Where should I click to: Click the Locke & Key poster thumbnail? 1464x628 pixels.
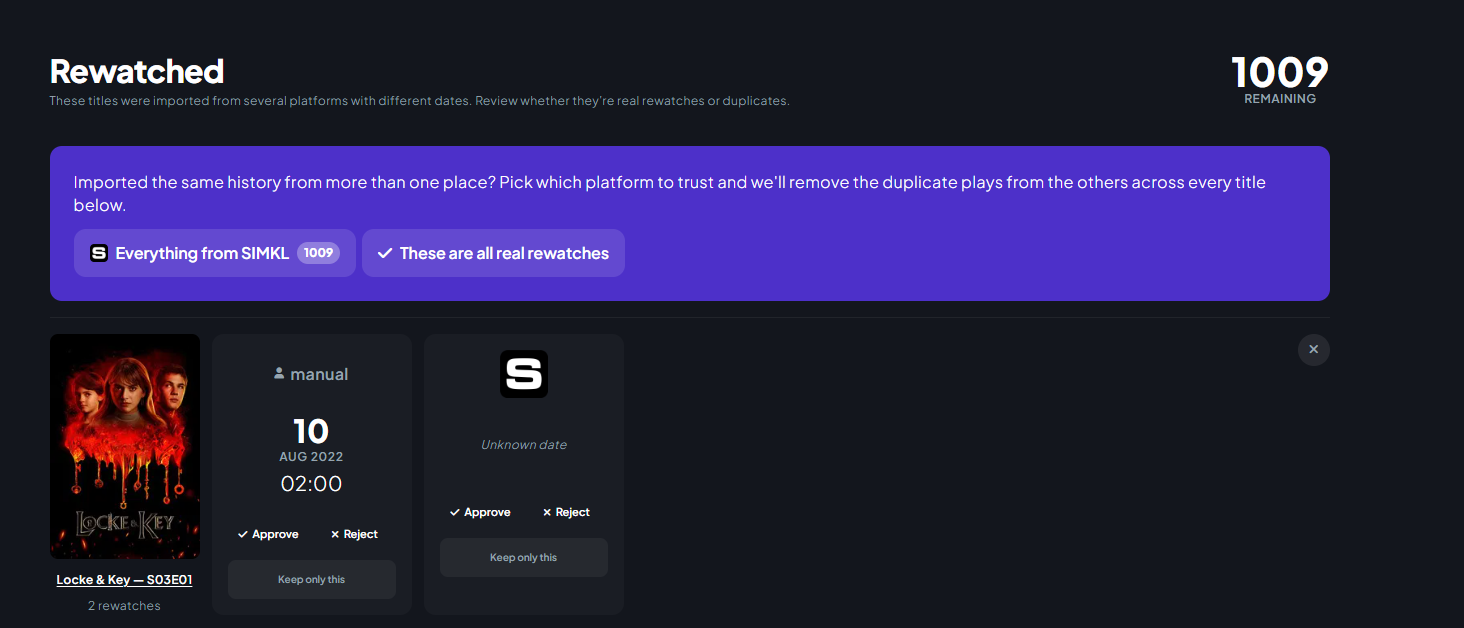coord(125,446)
